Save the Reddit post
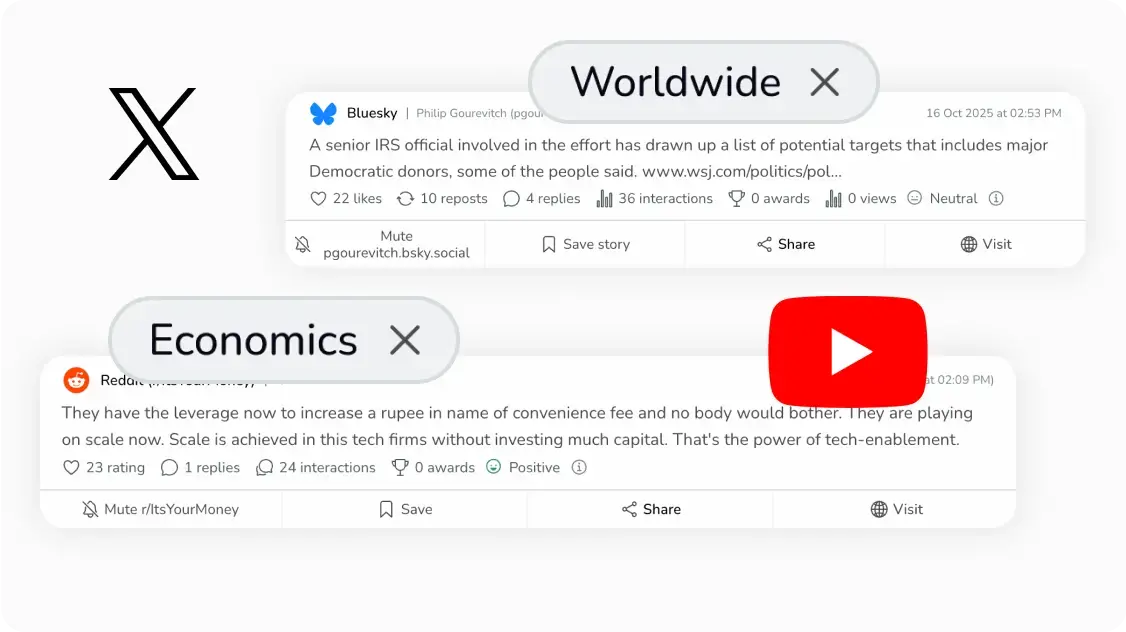Viewport: 1126px width, 632px height. [x=405, y=509]
